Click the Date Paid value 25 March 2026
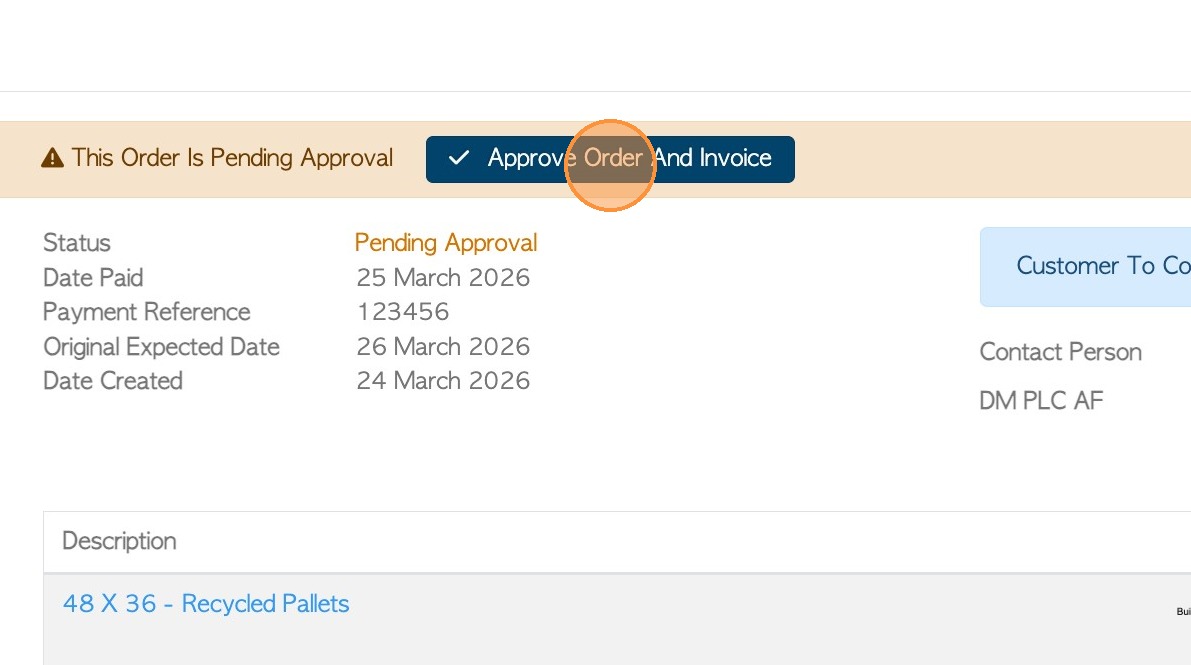Screen dimensions: 1191x665 (443, 278)
